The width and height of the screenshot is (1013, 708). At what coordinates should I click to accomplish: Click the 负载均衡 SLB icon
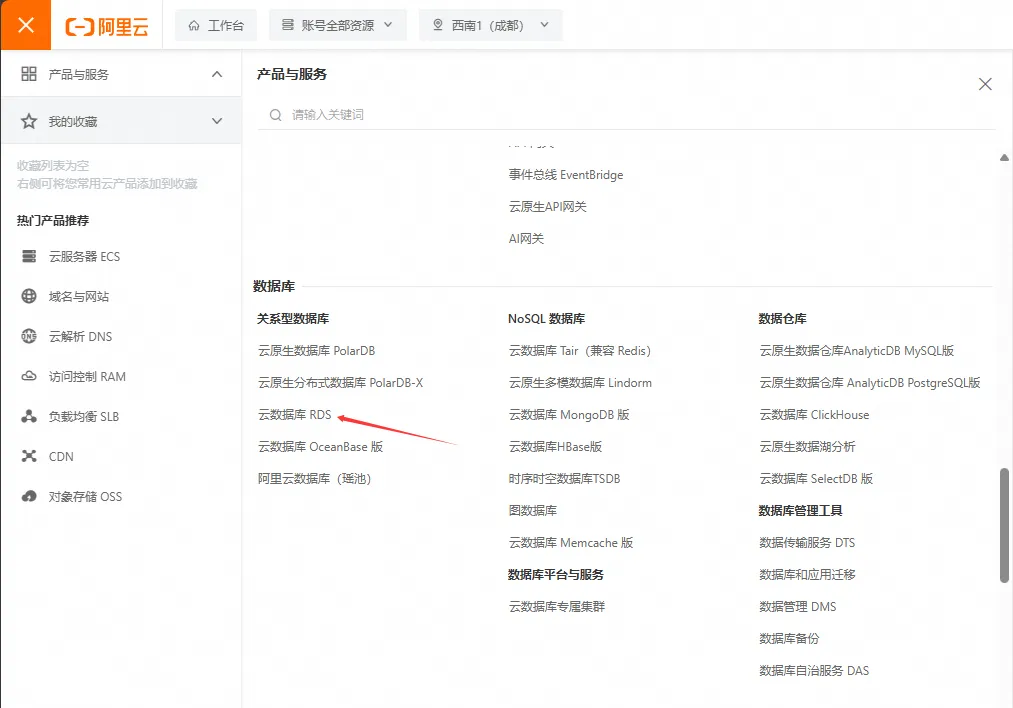(x=29, y=416)
